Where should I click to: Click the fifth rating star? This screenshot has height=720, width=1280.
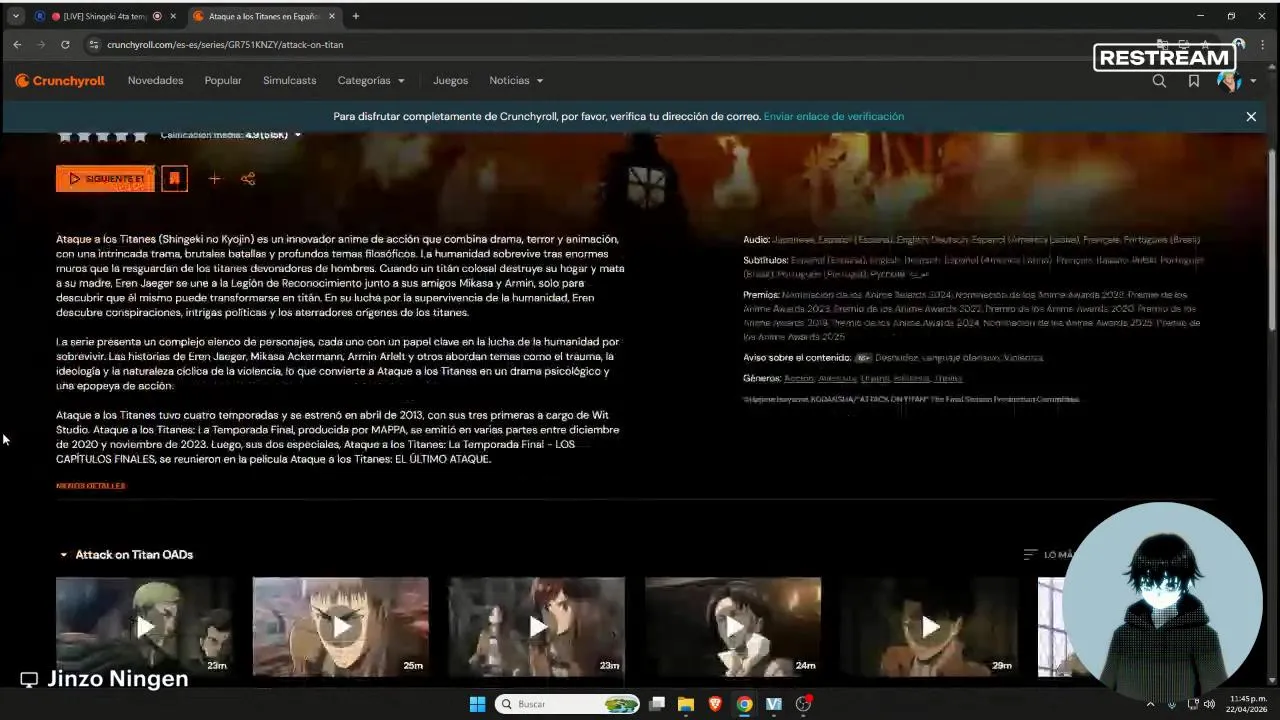(x=140, y=135)
